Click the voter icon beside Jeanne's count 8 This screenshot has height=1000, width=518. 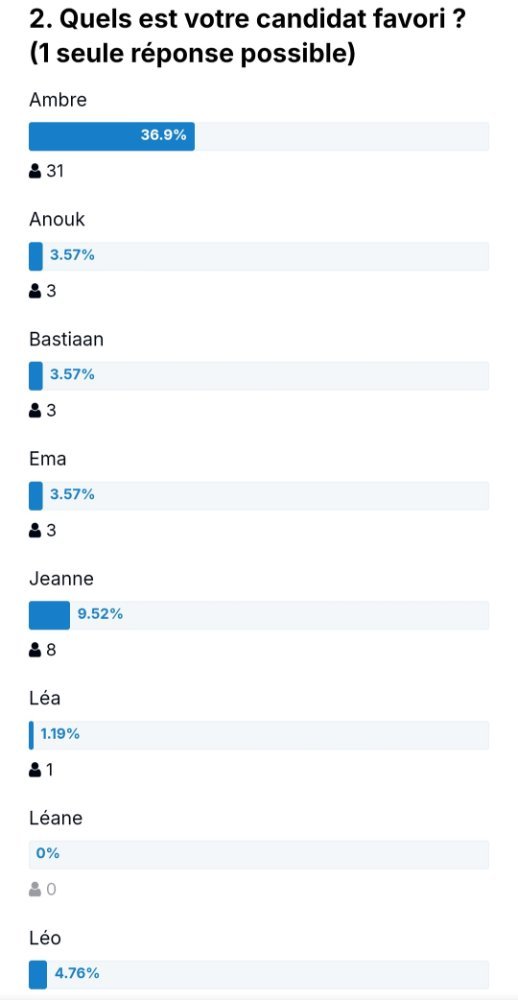point(35,651)
